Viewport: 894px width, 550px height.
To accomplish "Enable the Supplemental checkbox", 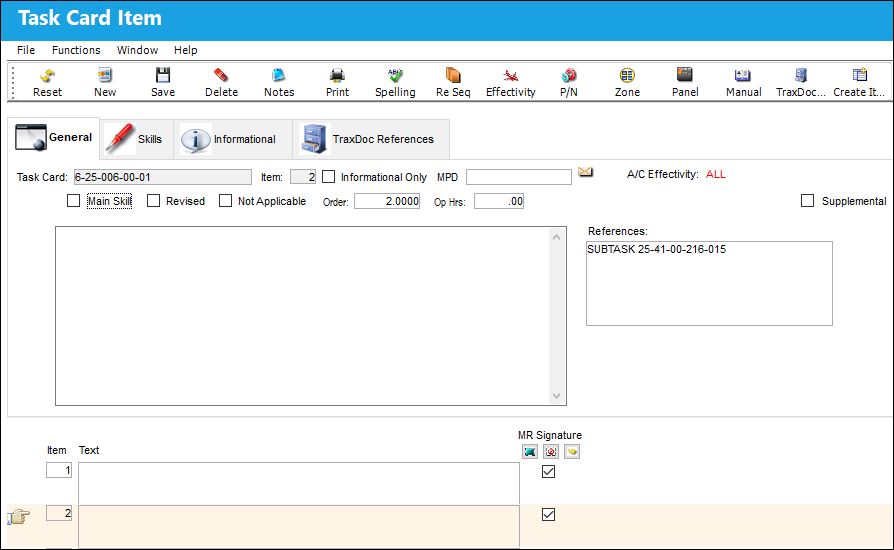I will tap(807, 201).
